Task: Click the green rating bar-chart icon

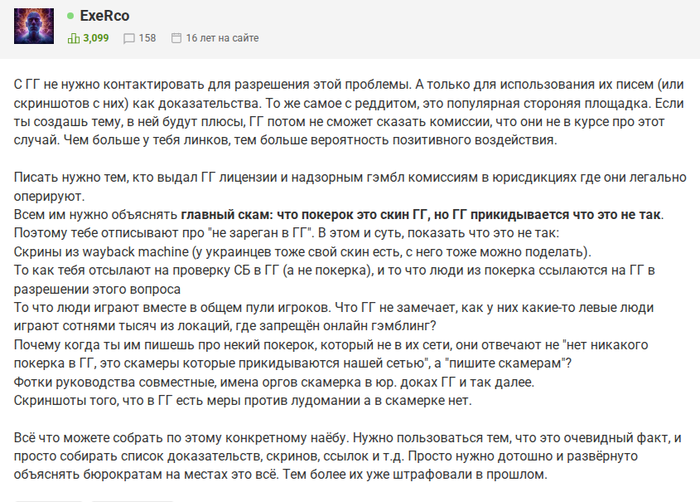Action: point(73,39)
